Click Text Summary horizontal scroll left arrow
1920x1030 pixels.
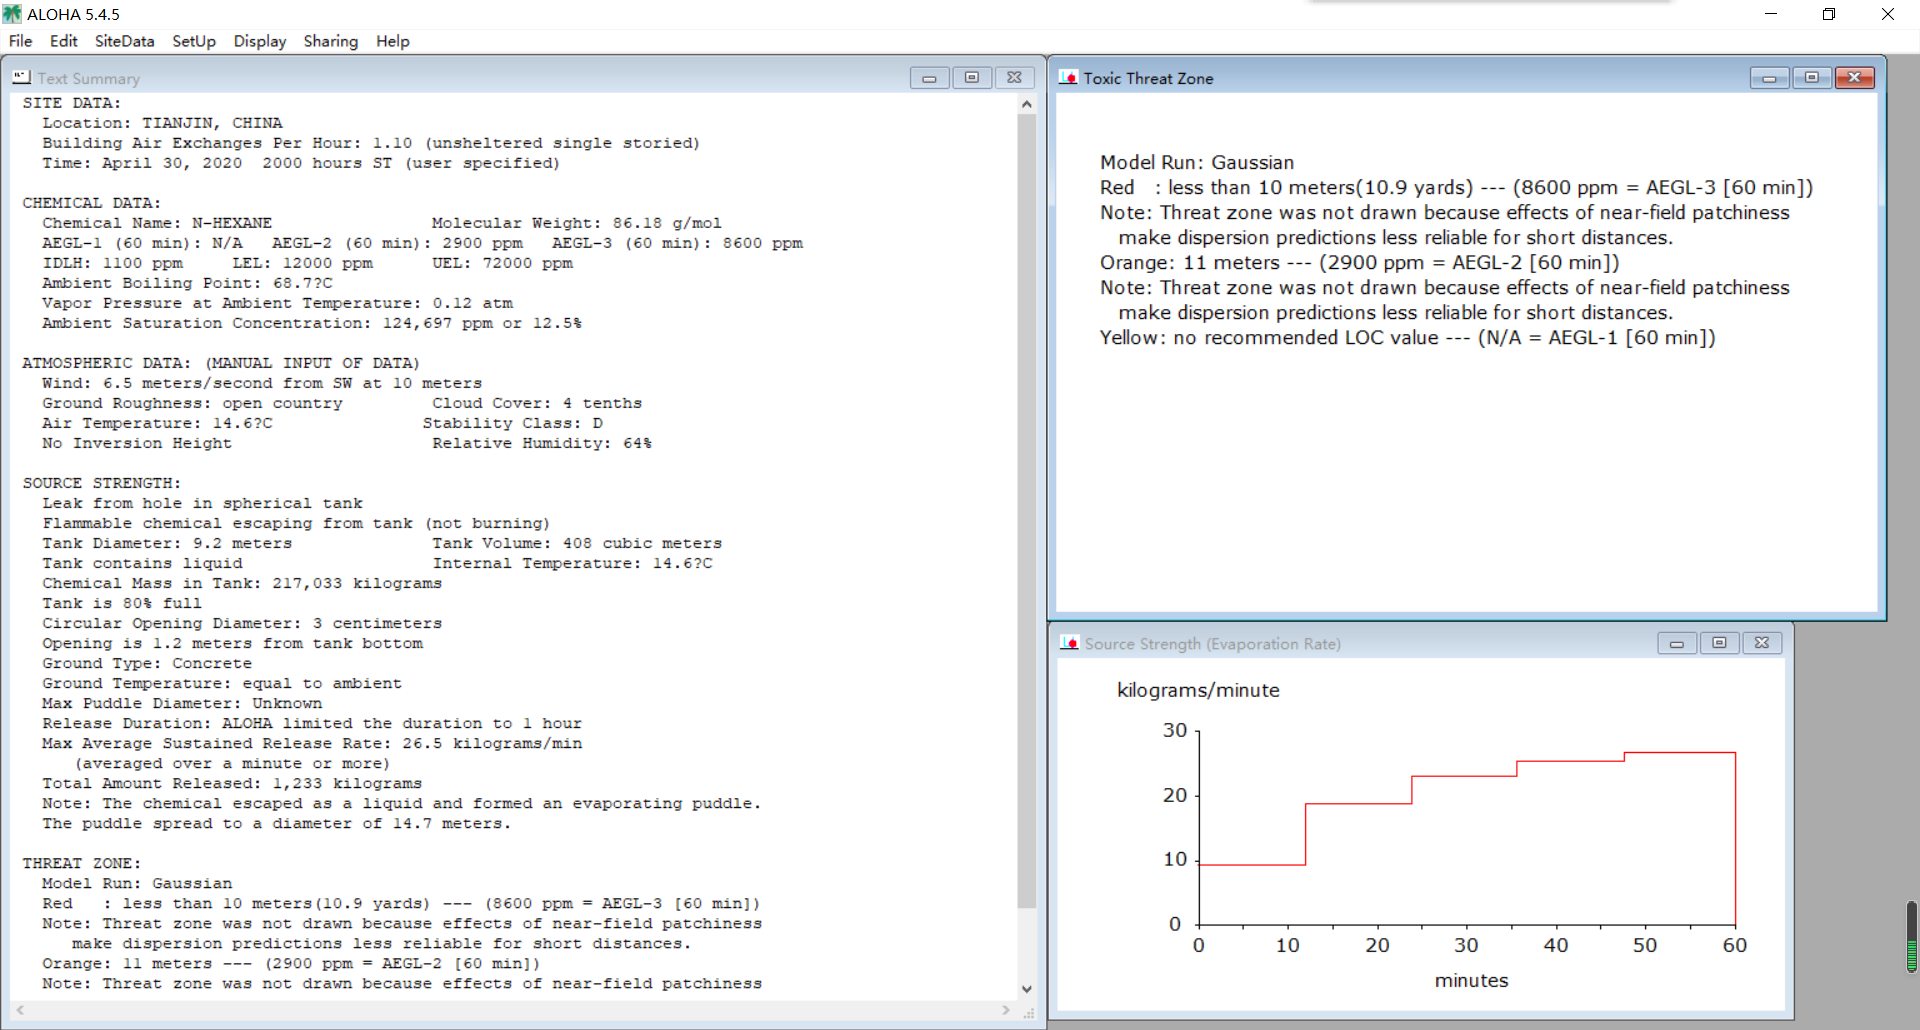tap(20, 1011)
